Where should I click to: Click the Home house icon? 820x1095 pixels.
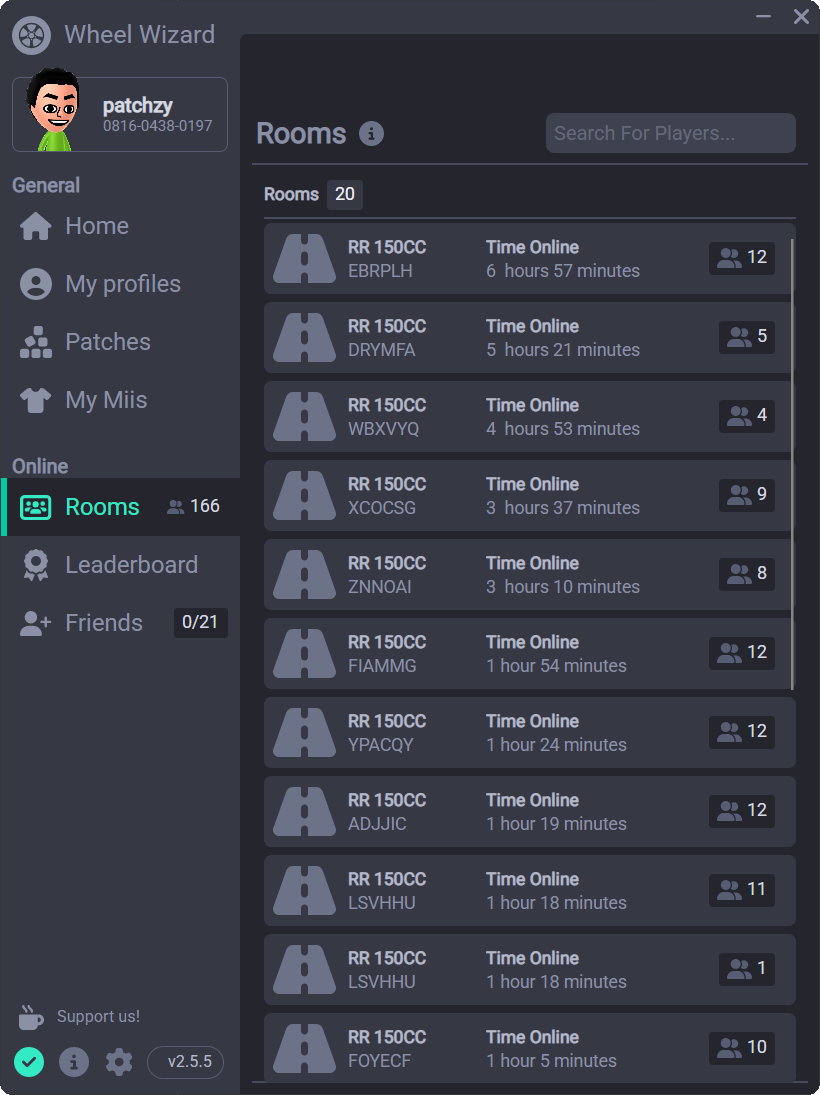[36, 226]
